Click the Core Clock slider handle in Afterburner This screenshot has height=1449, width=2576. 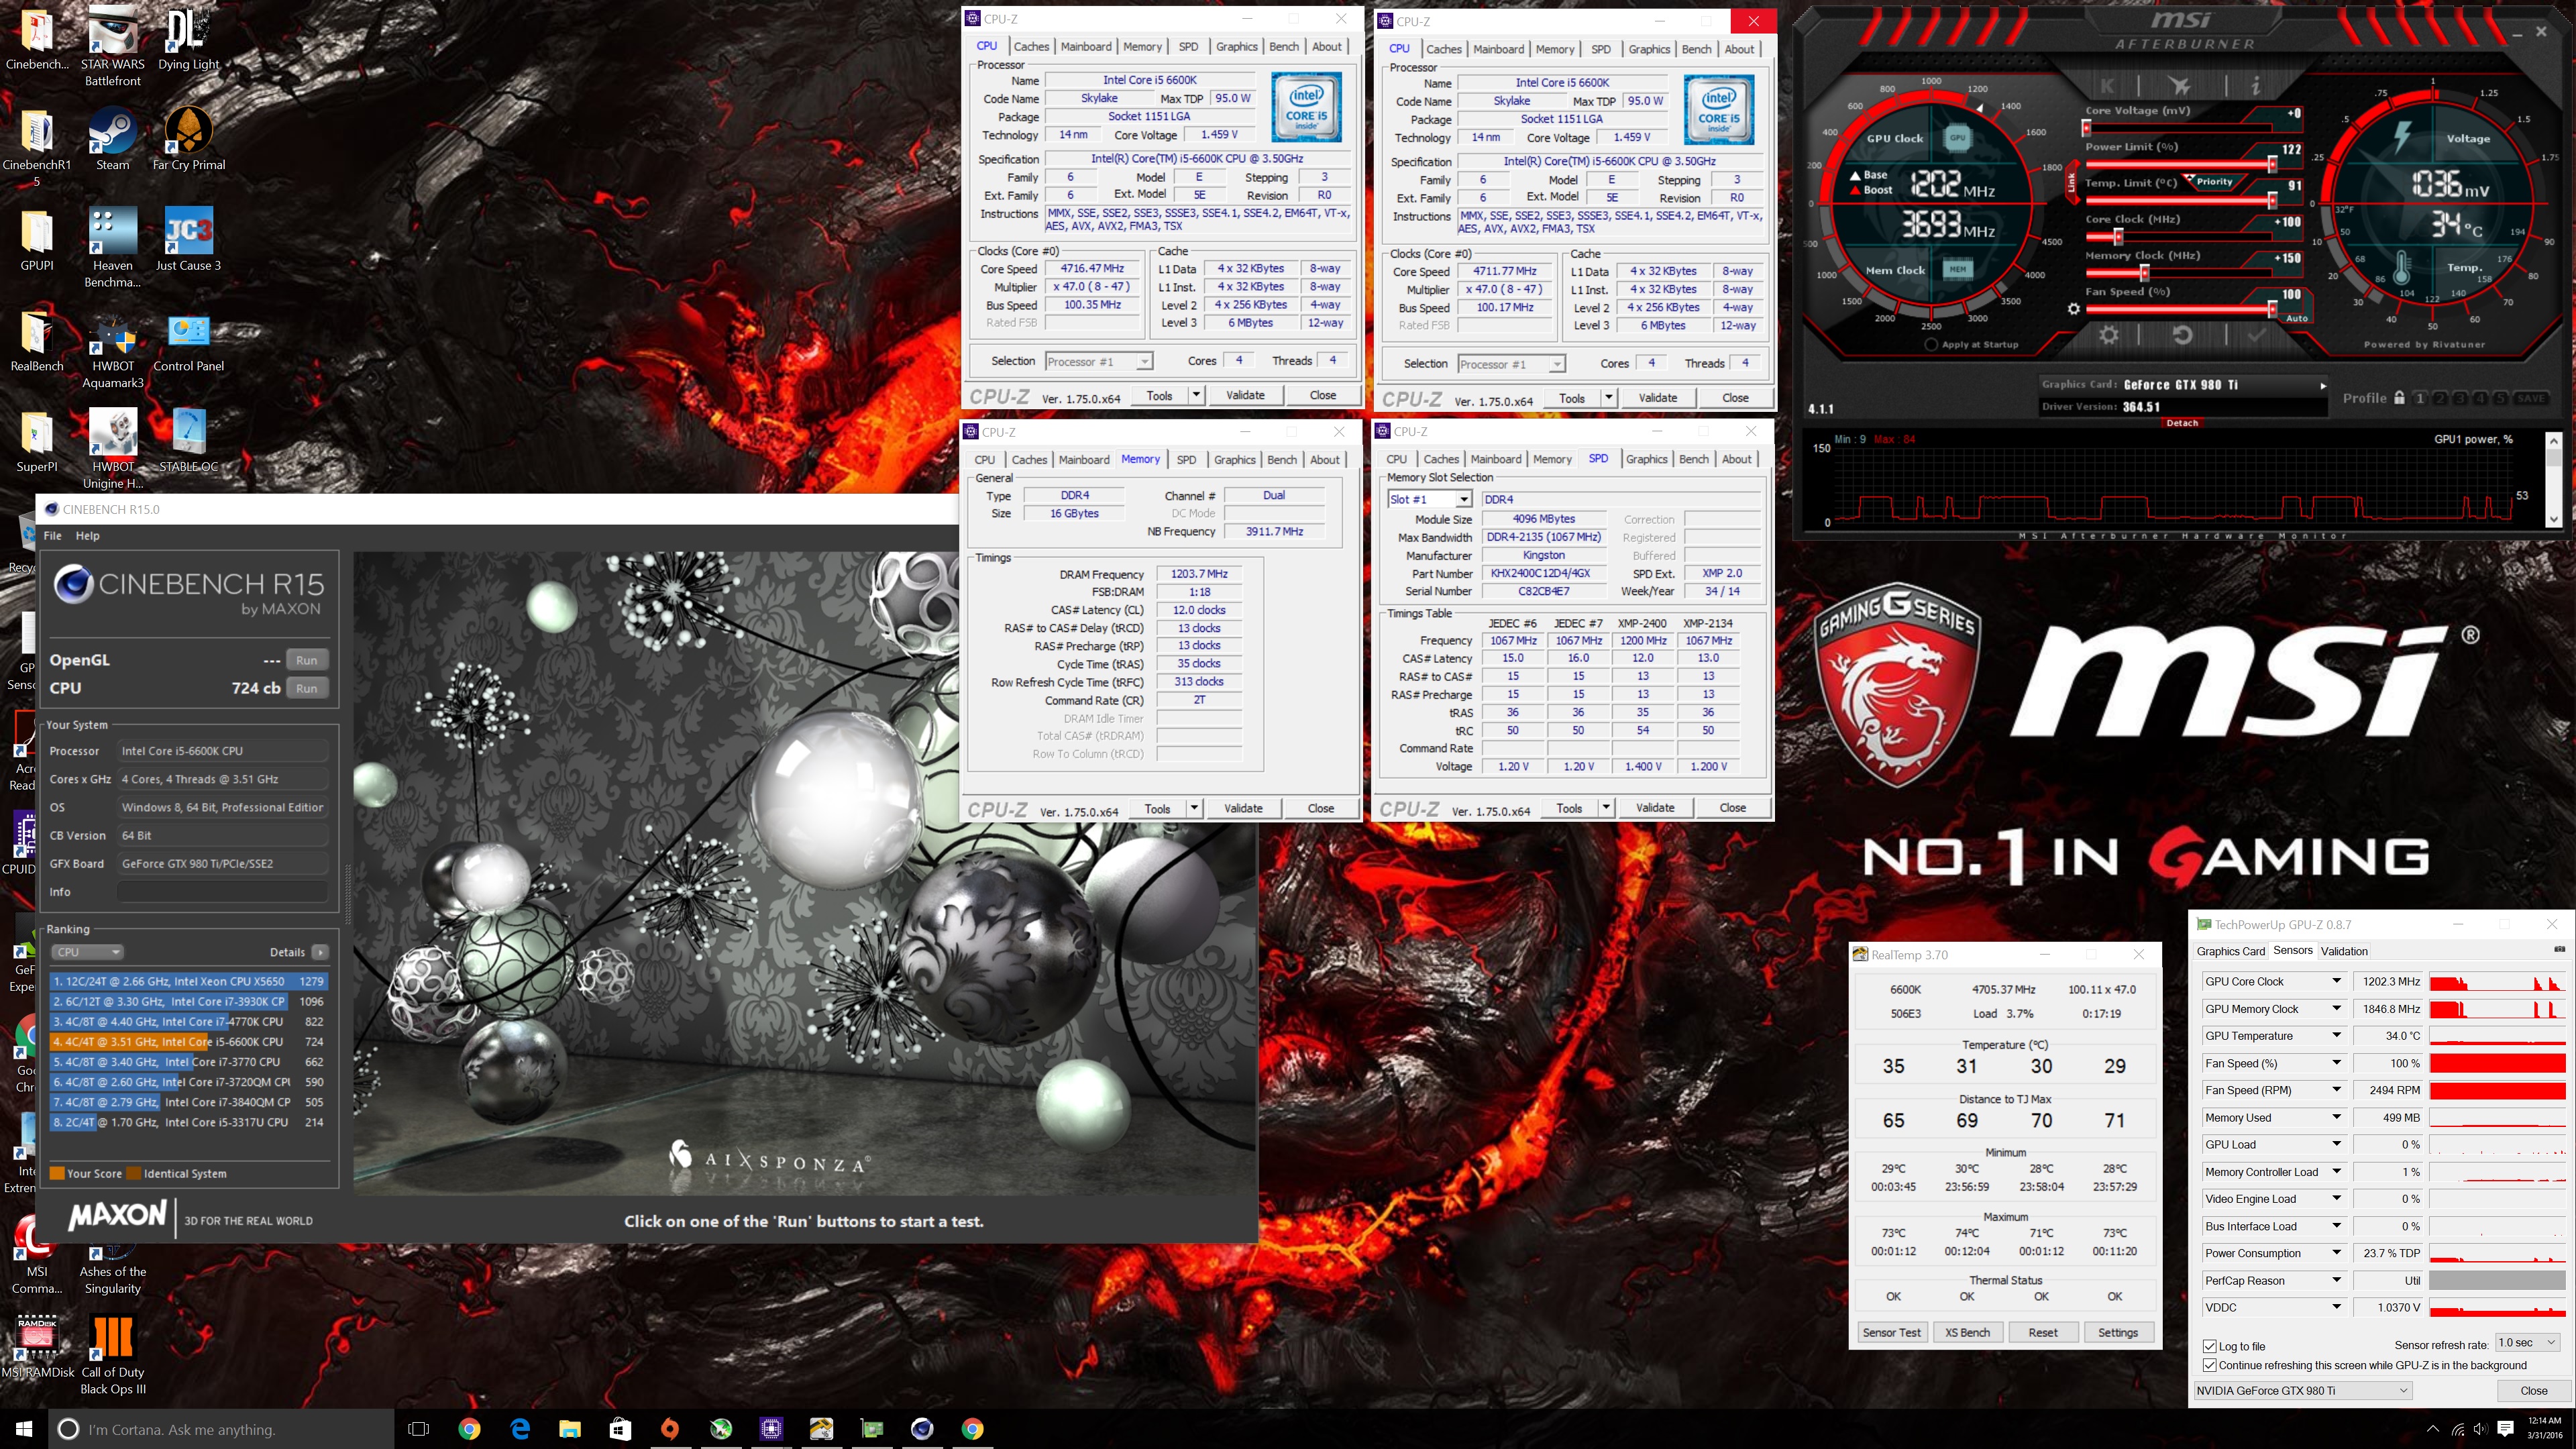[x=2118, y=237]
